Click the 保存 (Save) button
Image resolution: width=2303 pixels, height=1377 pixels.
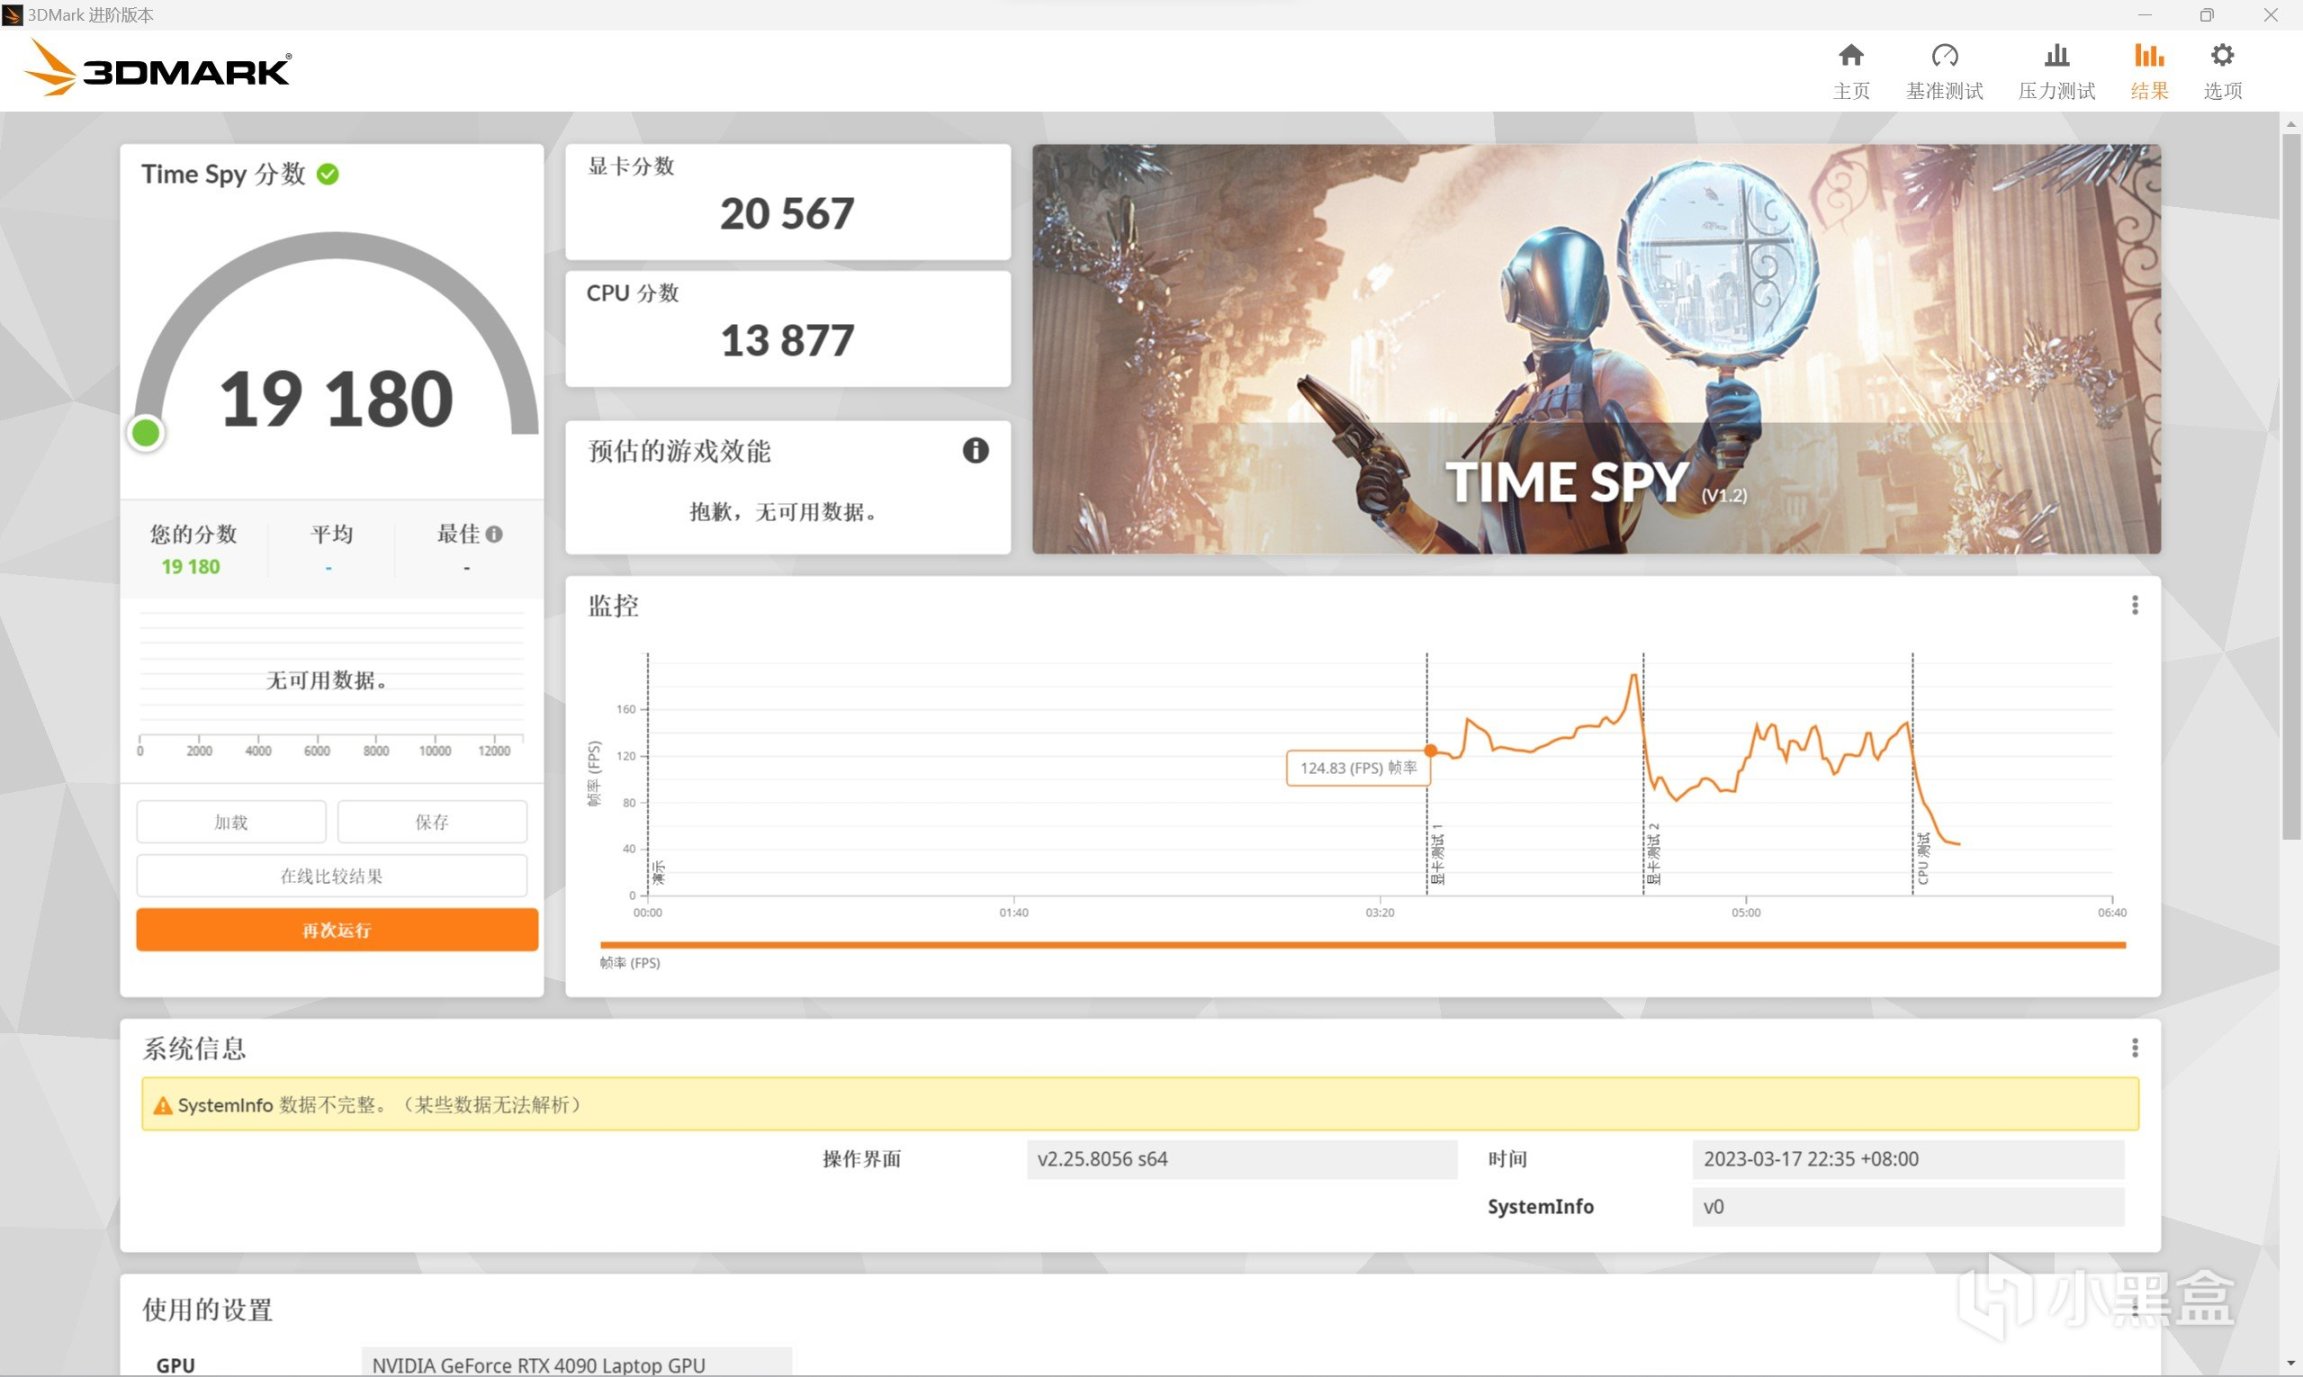click(x=432, y=822)
